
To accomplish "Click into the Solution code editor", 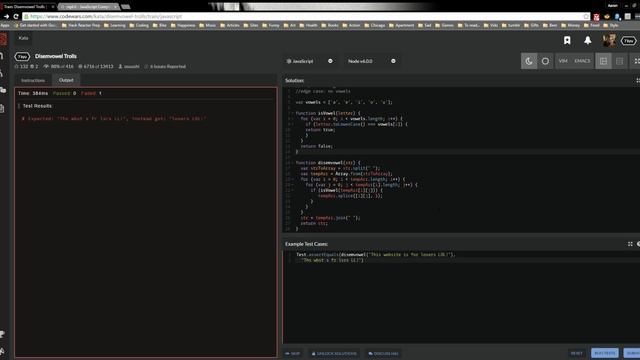I will (461, 159).
